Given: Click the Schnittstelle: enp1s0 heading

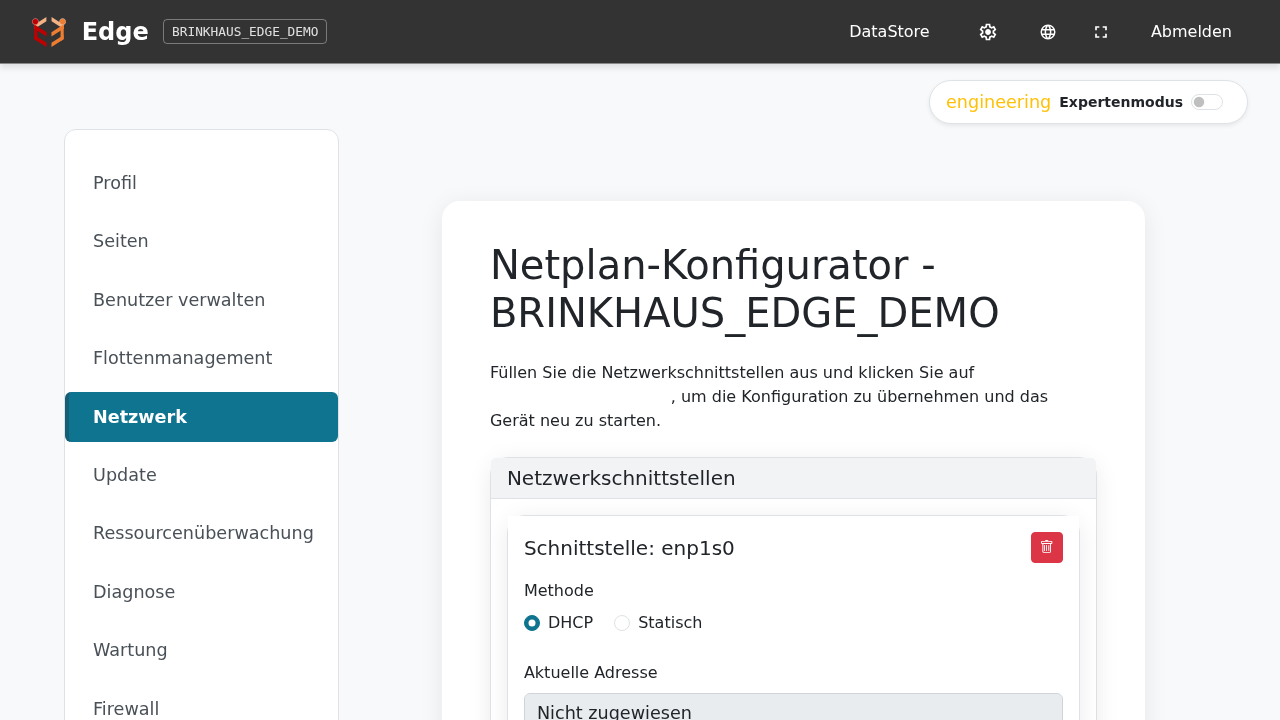Looking at the screenshot, I should [x=629, y=548].
